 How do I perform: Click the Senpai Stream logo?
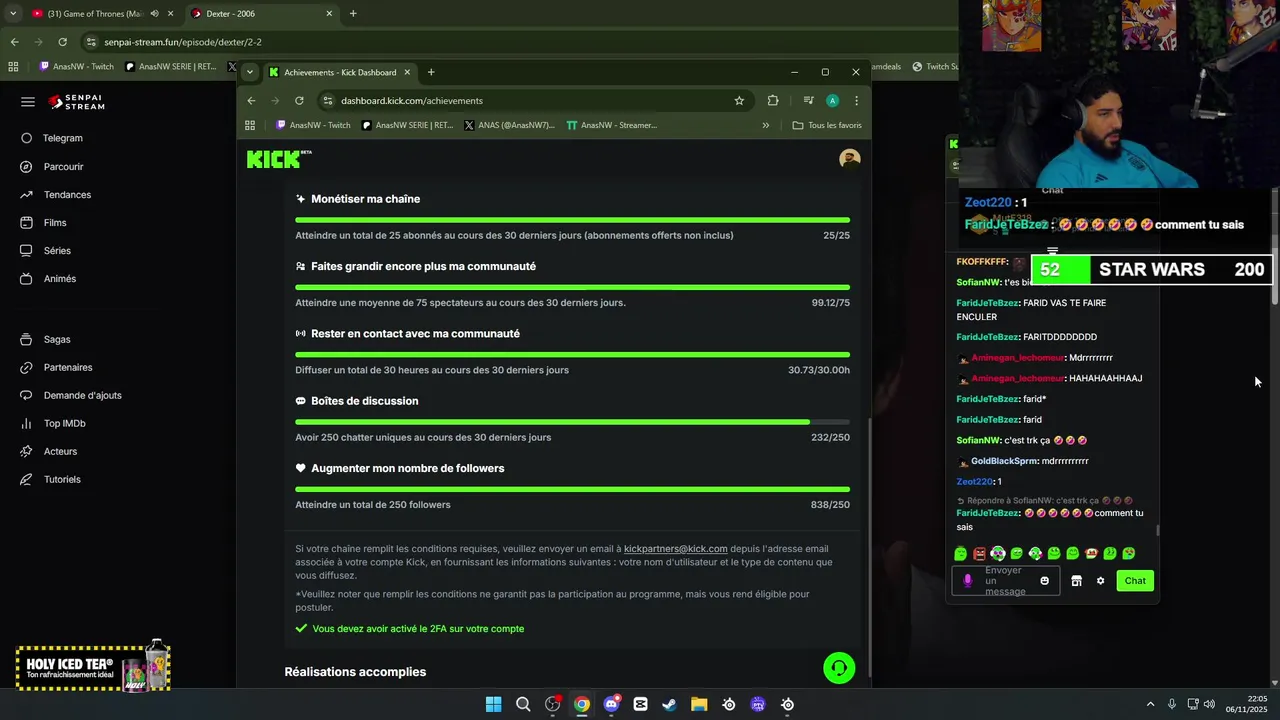click(76, 102)
